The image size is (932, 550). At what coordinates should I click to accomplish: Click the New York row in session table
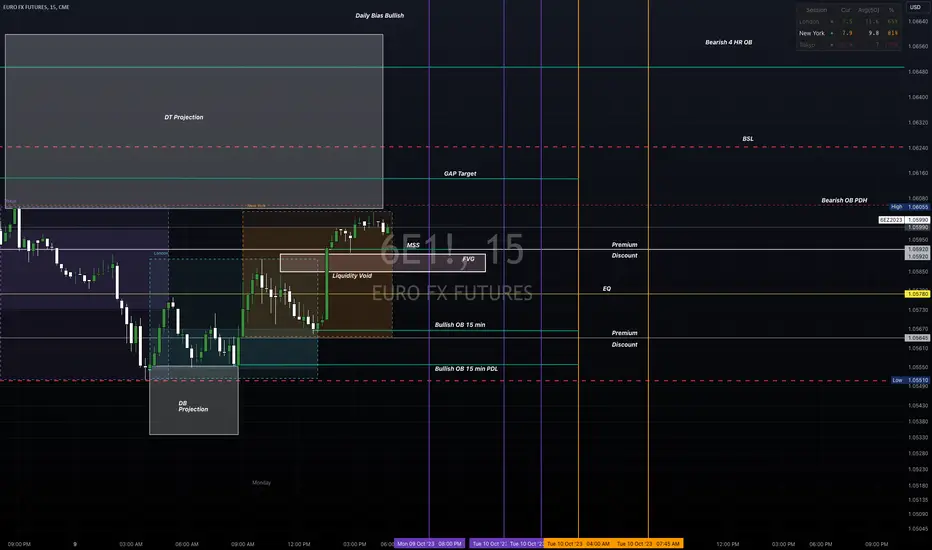point(848,33)
